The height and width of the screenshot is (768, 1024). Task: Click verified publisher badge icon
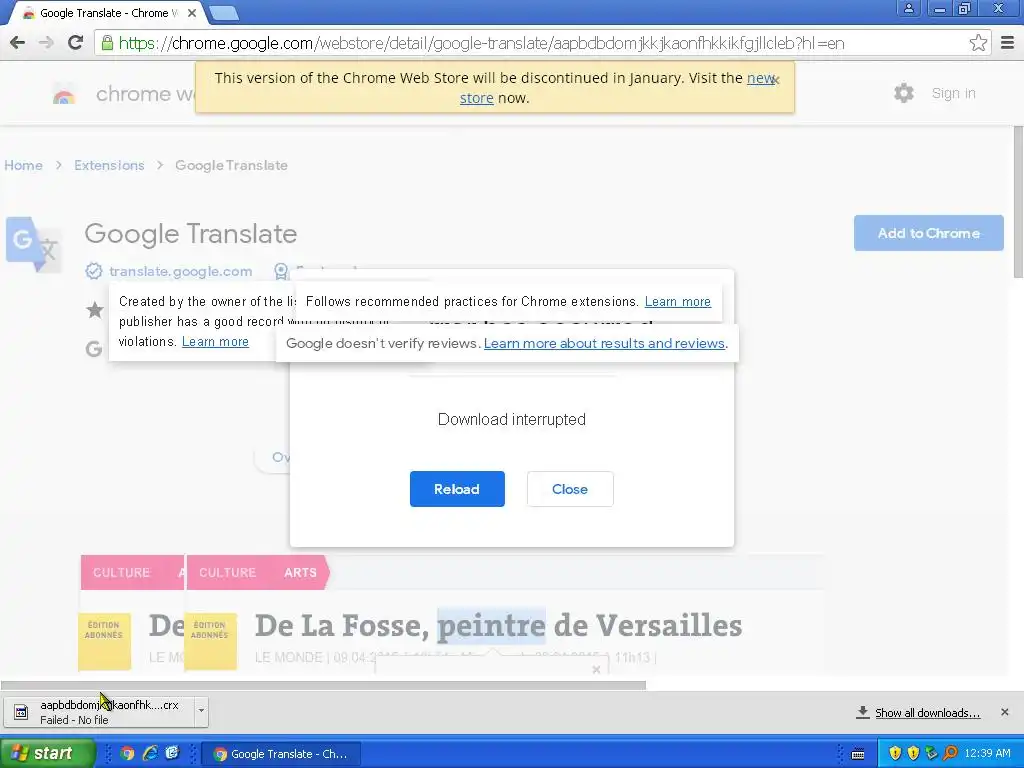(x=93, y=271)
